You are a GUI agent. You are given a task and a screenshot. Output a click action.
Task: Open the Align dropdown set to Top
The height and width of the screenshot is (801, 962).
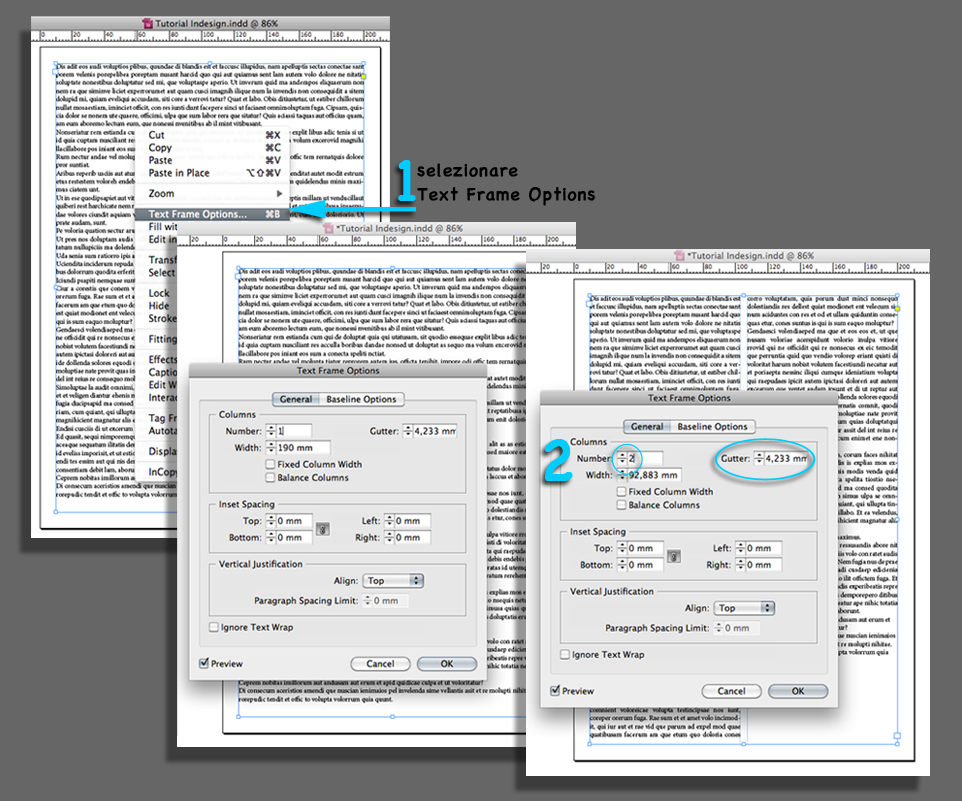click(x=744, y=607)
